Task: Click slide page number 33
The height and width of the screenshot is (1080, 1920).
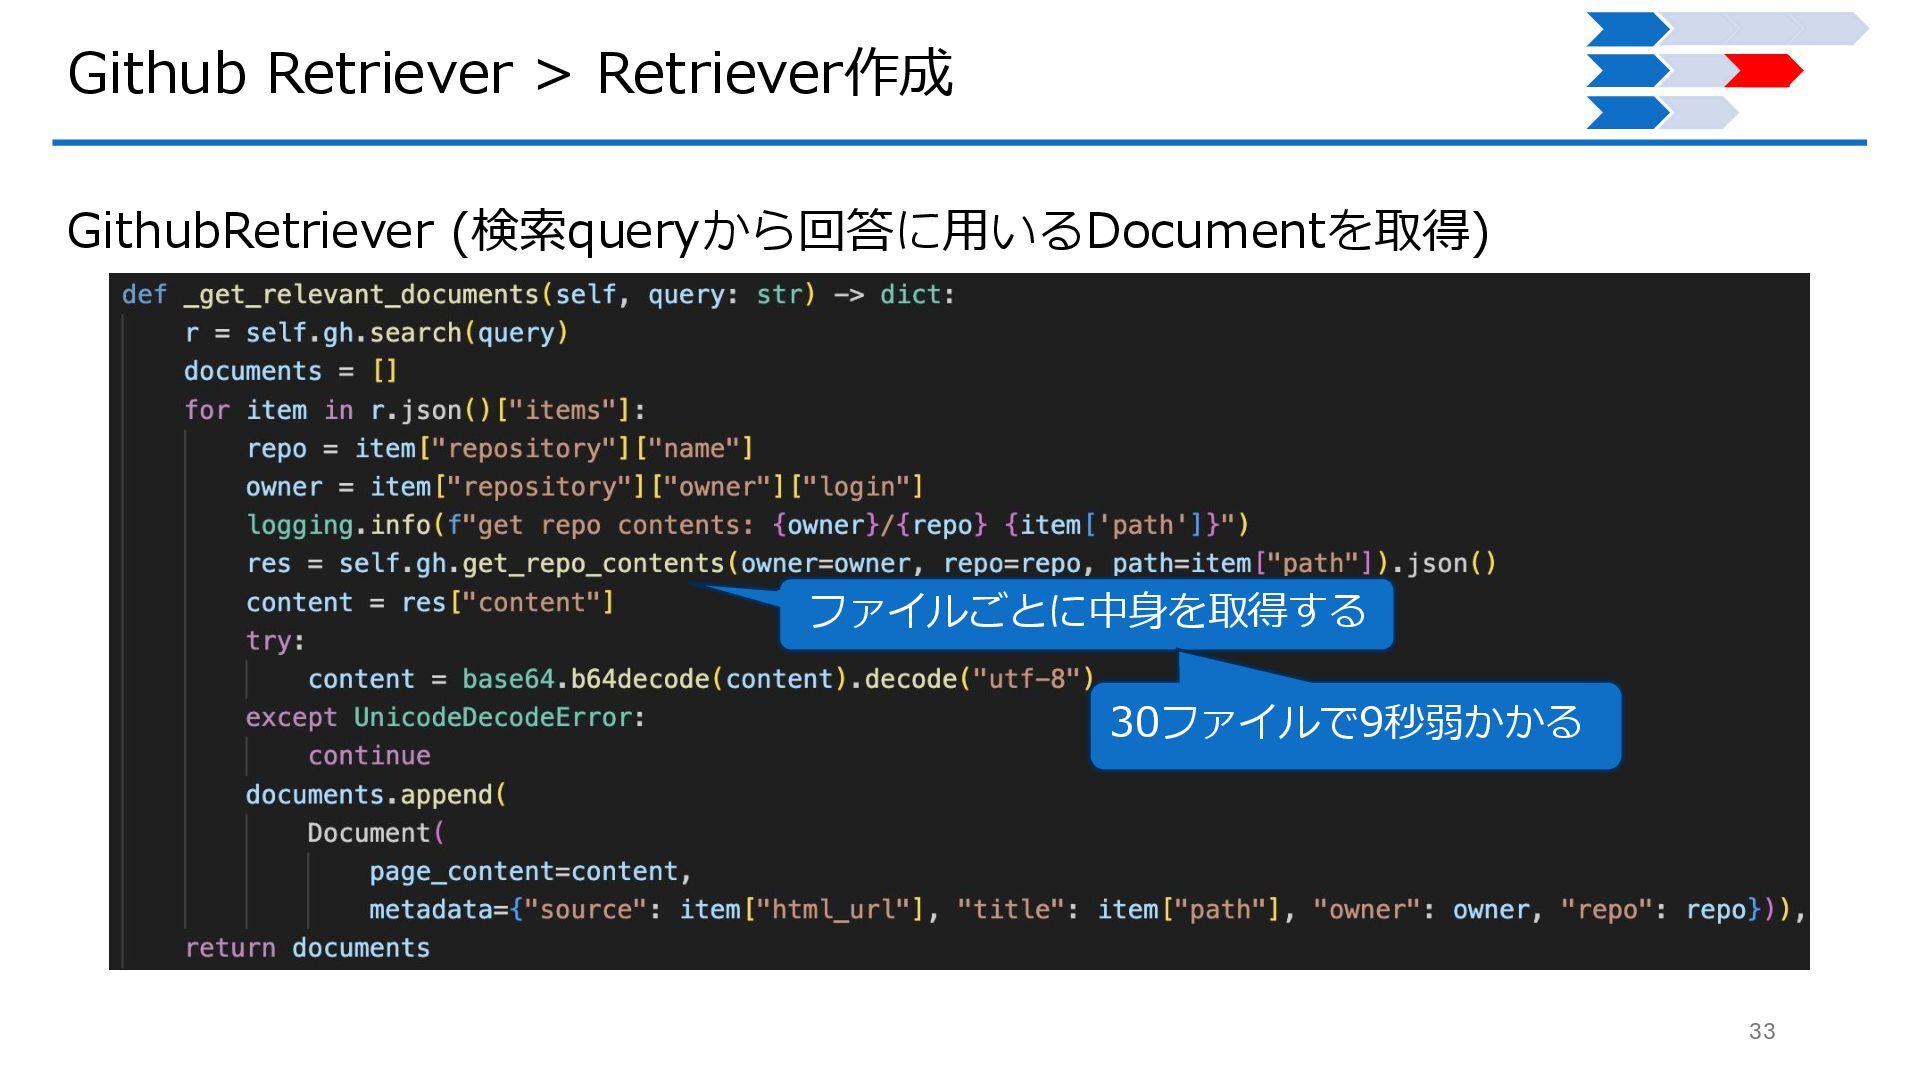Action: click(1762, 1031)
